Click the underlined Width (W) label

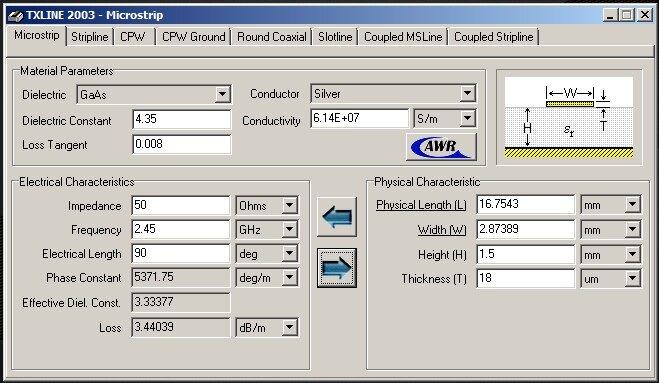[x=442, y=230]
